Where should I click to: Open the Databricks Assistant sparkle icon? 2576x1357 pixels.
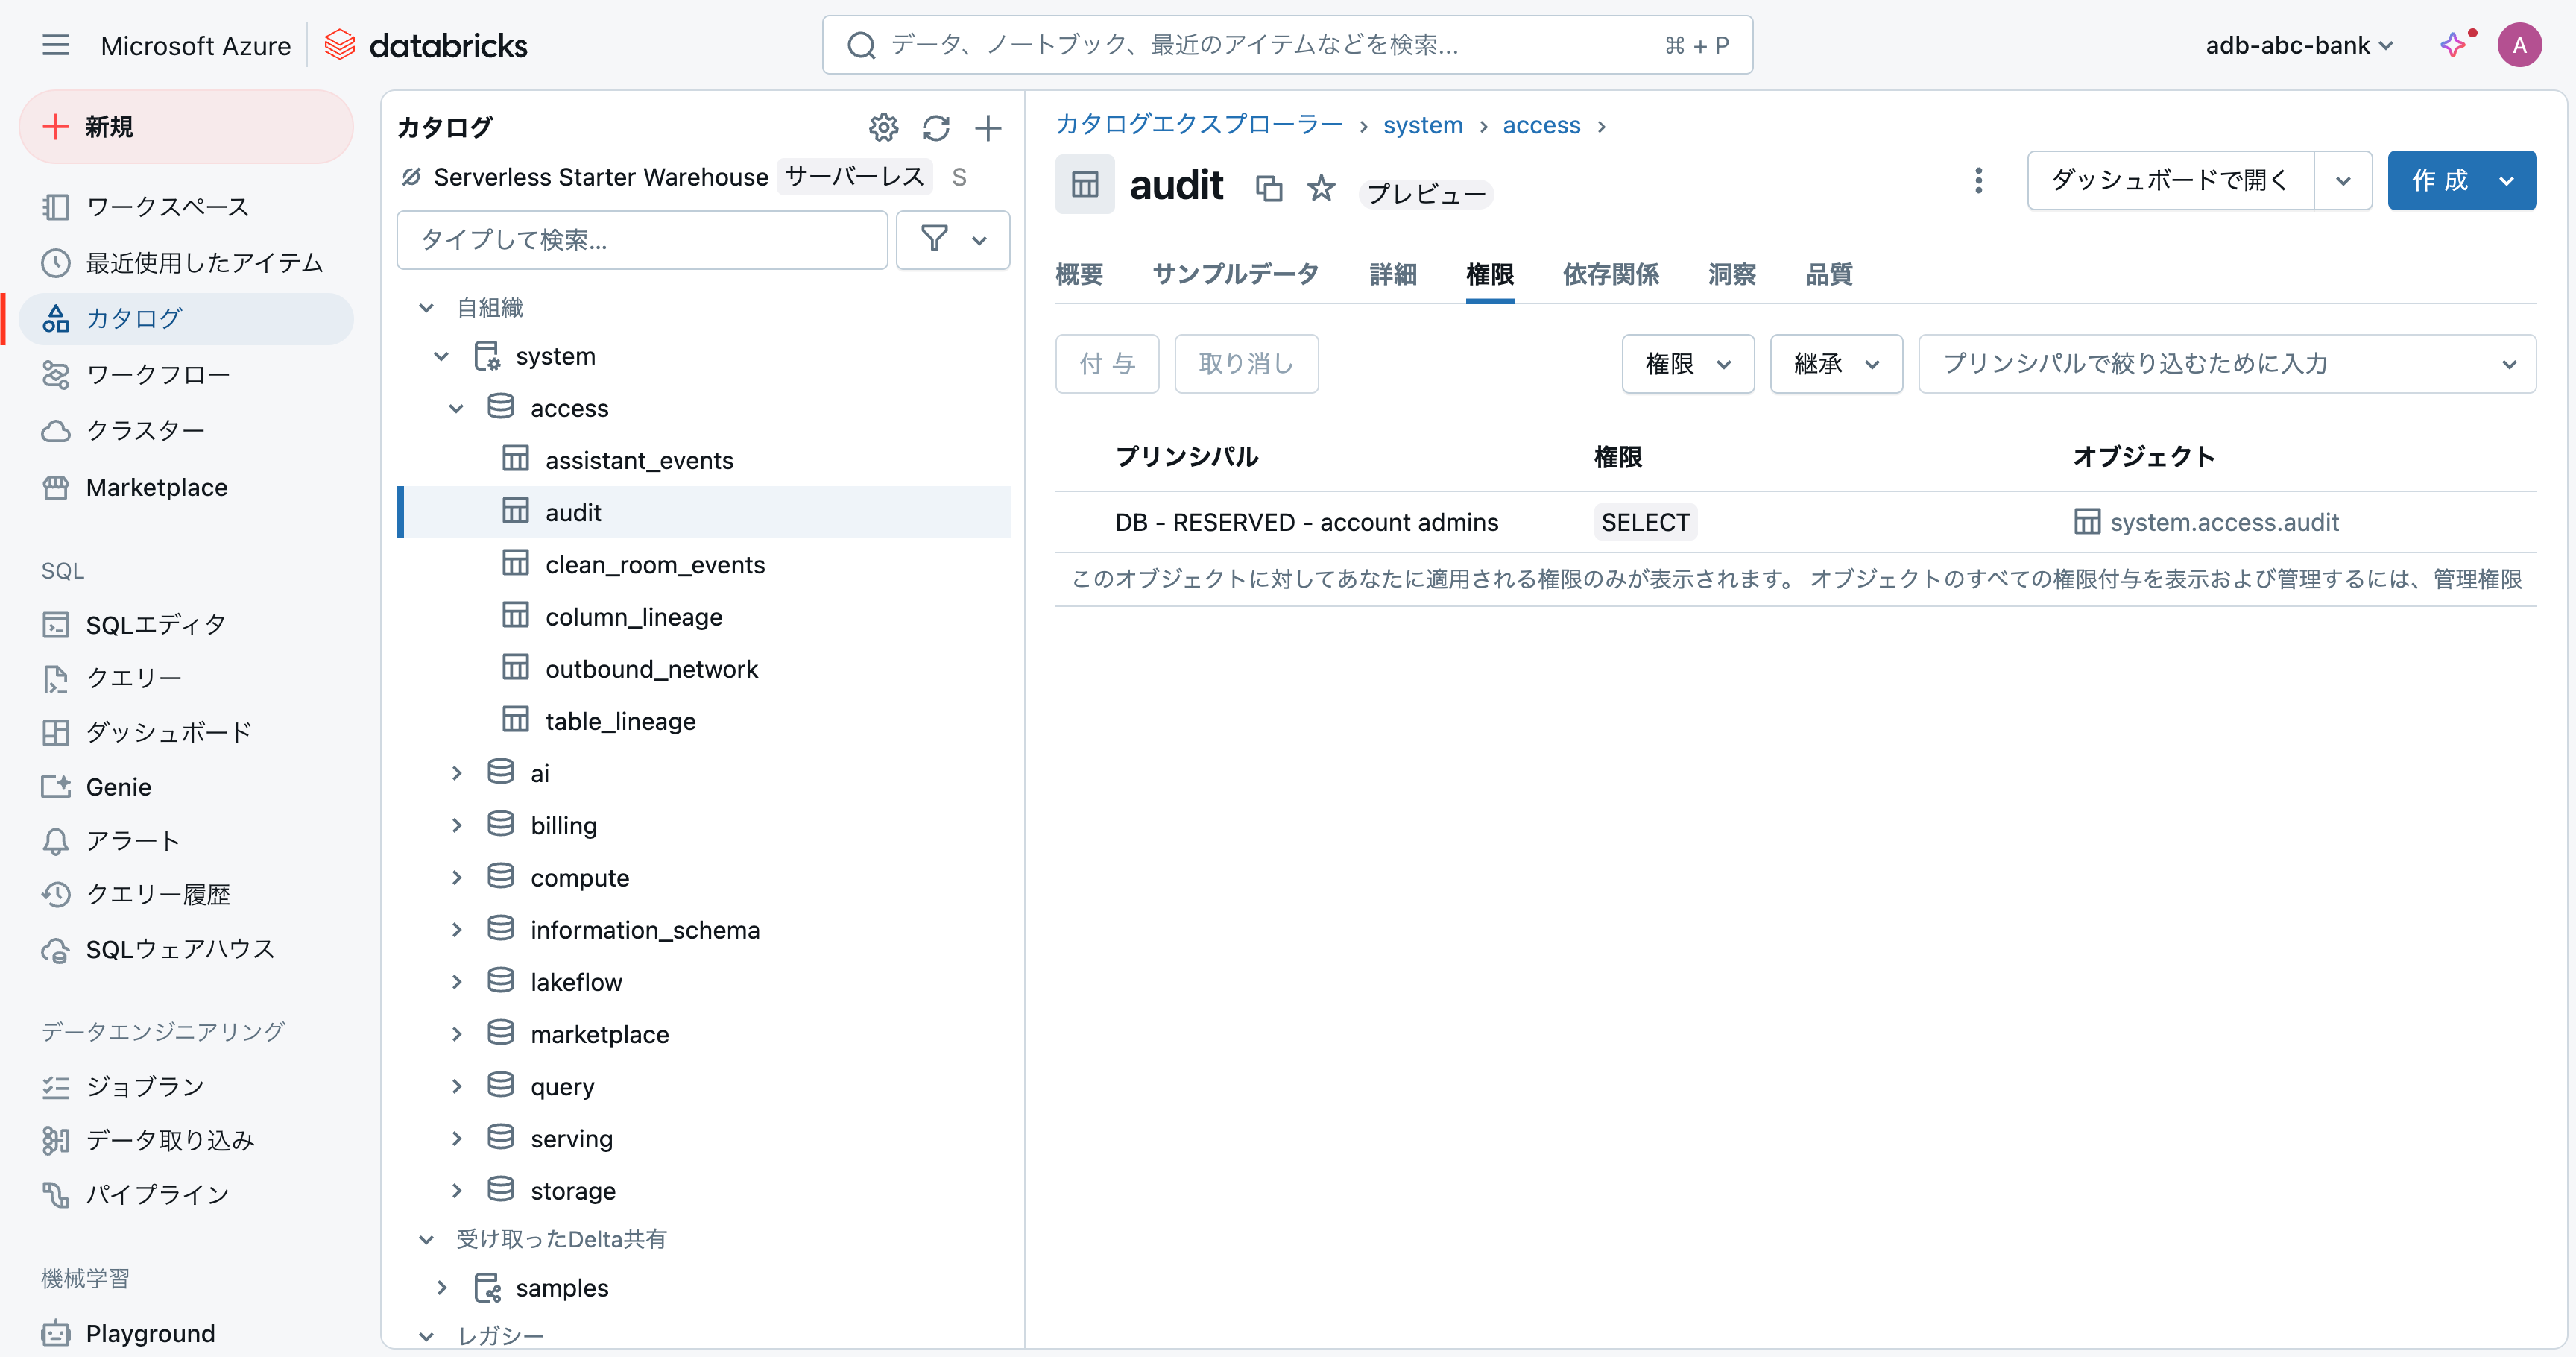pos(2452,45)
